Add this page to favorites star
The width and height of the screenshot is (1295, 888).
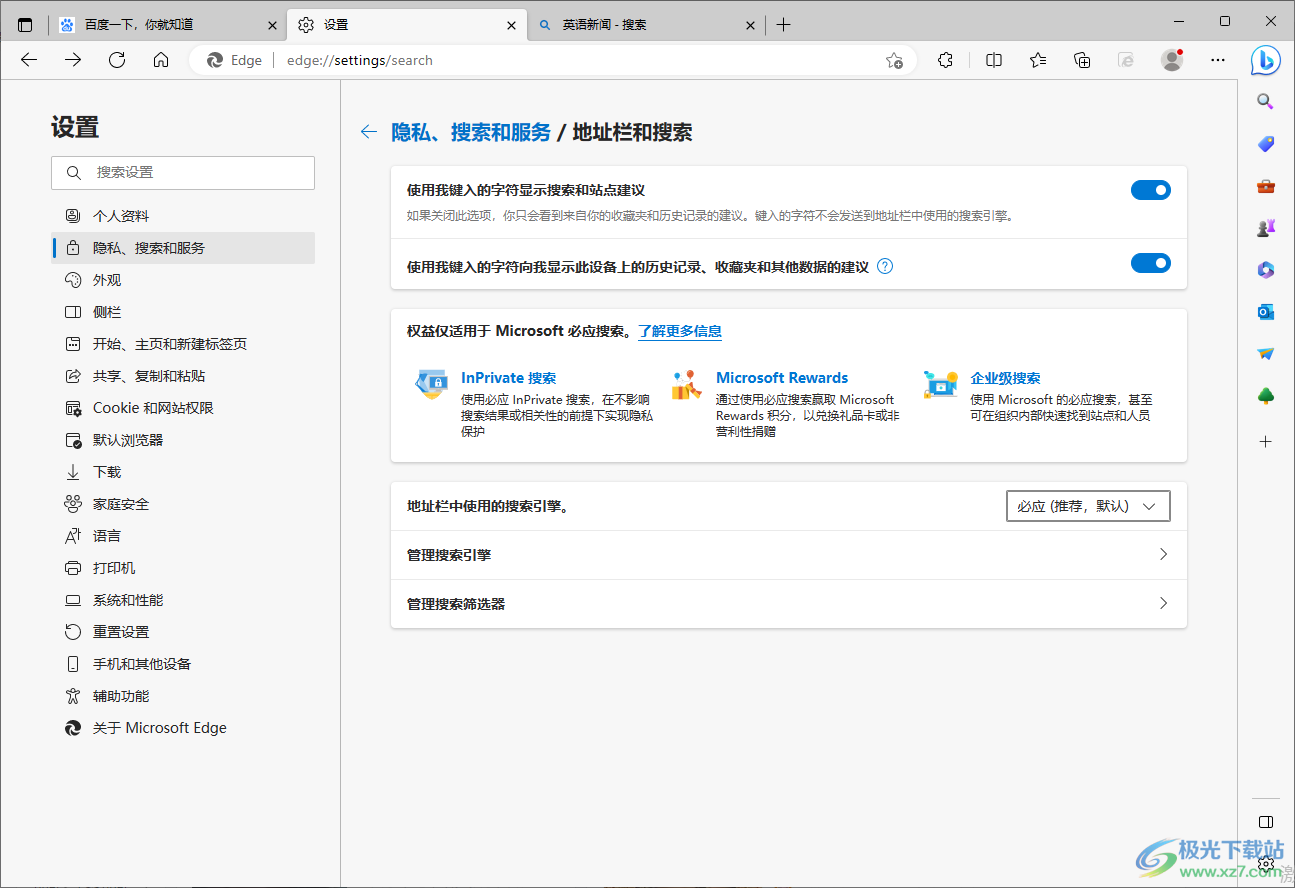[894, 60]
